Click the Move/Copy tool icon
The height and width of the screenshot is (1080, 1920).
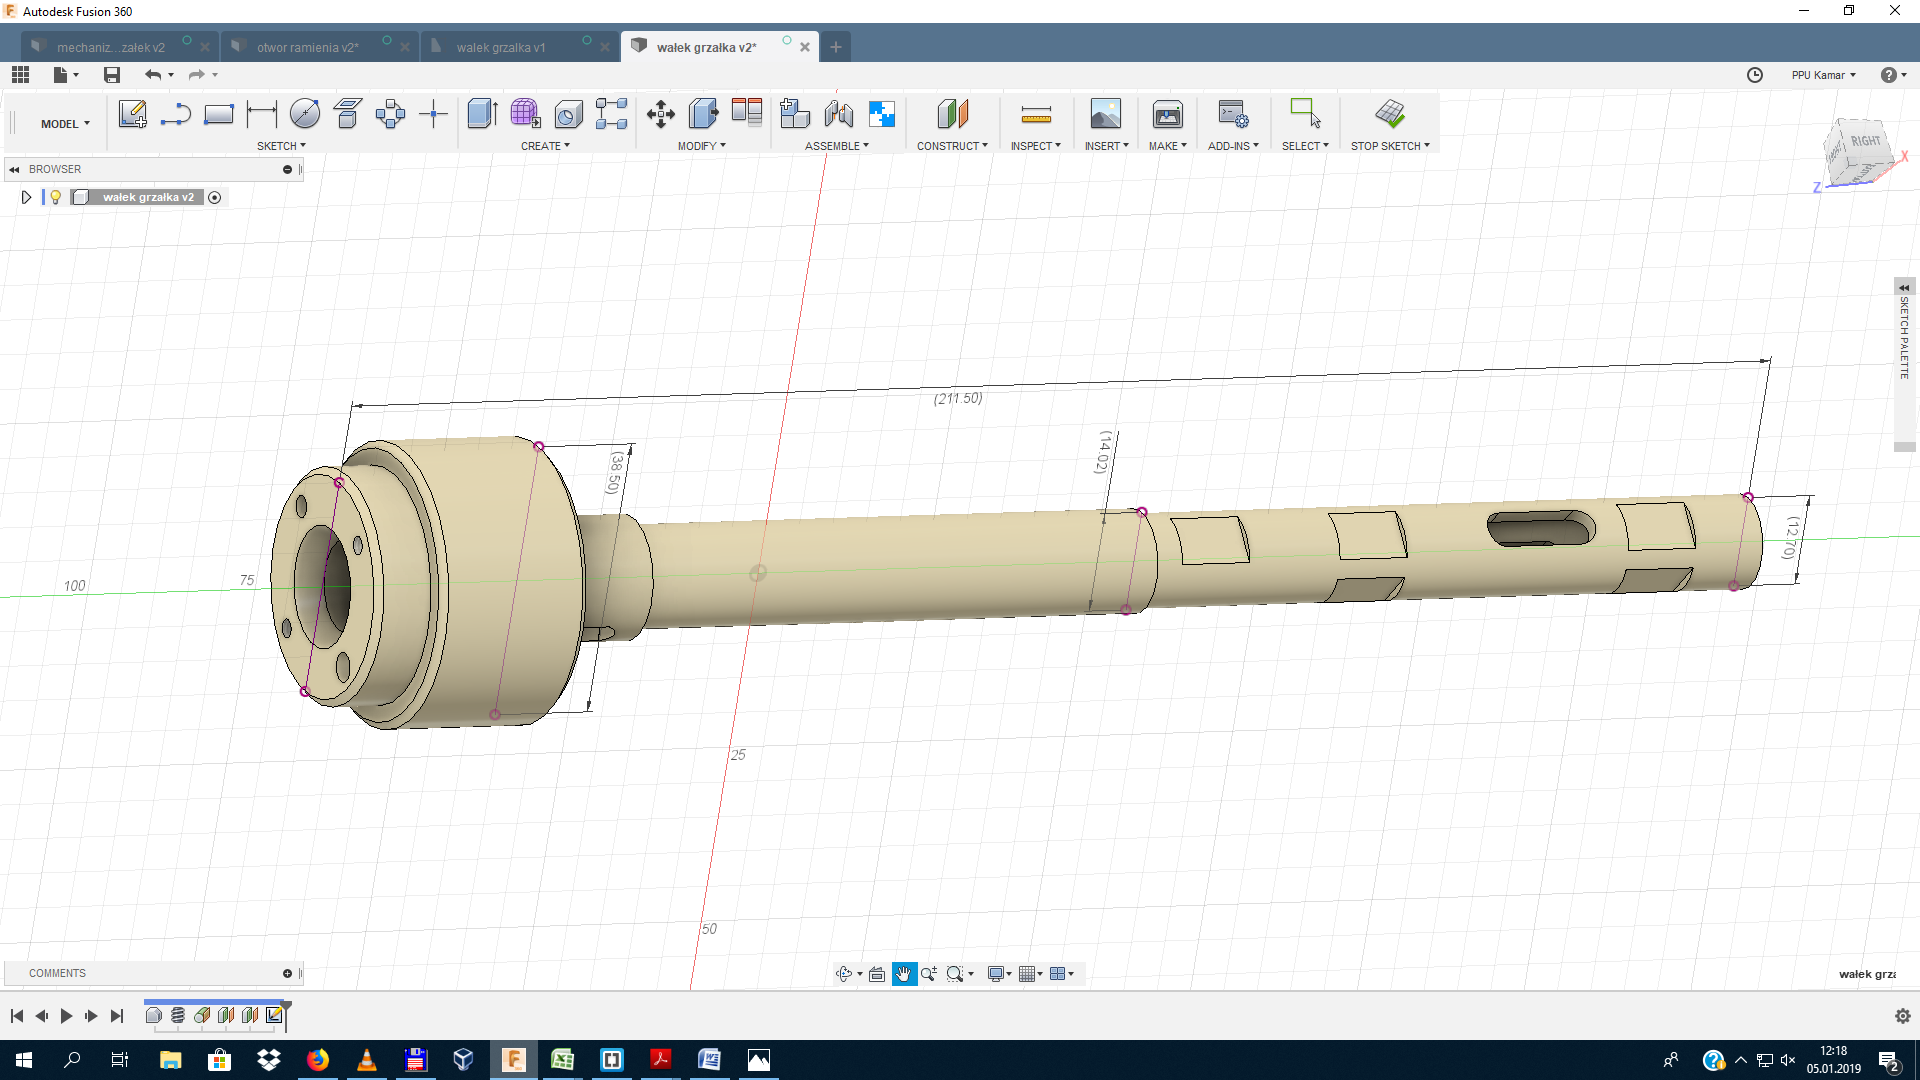click(660, 114)
